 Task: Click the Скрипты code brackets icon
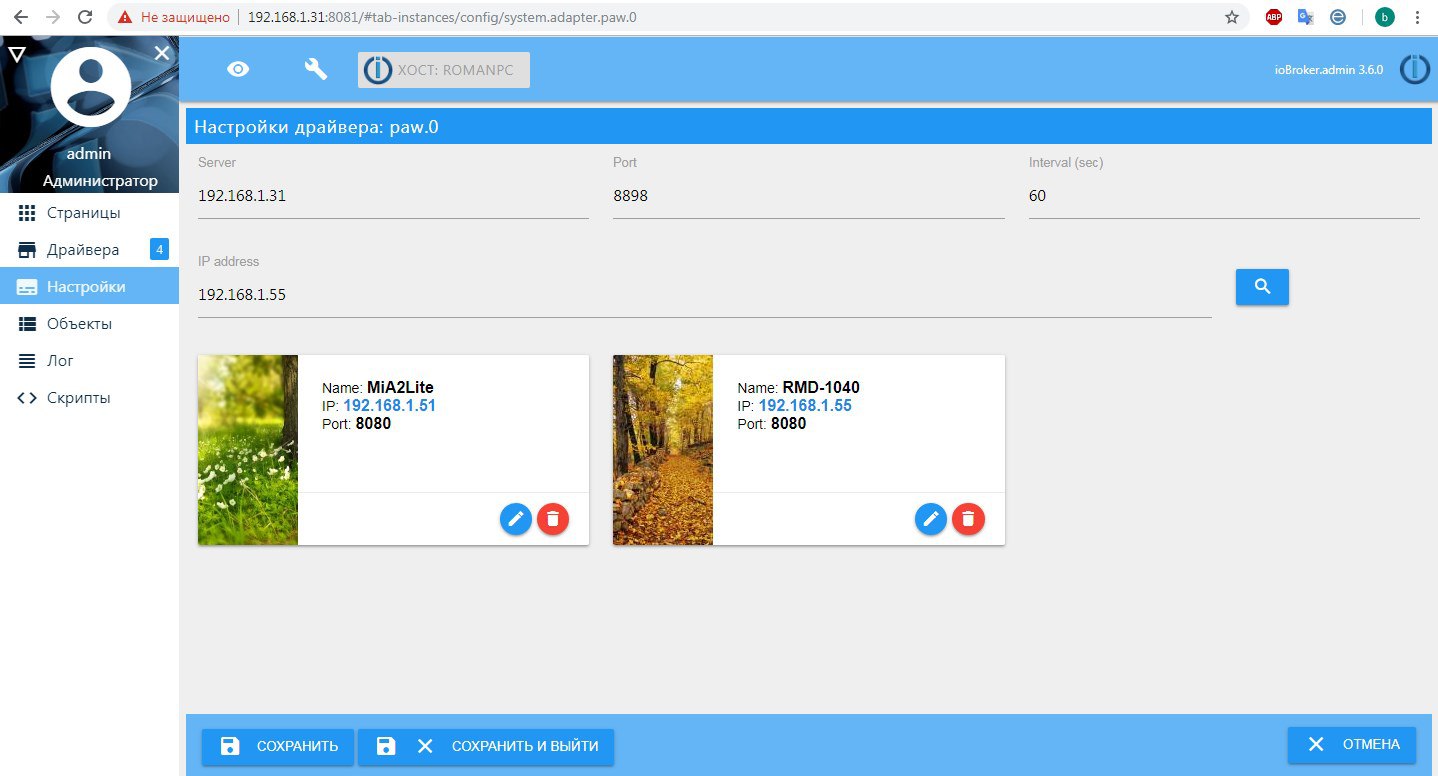(x=27, y=398)
